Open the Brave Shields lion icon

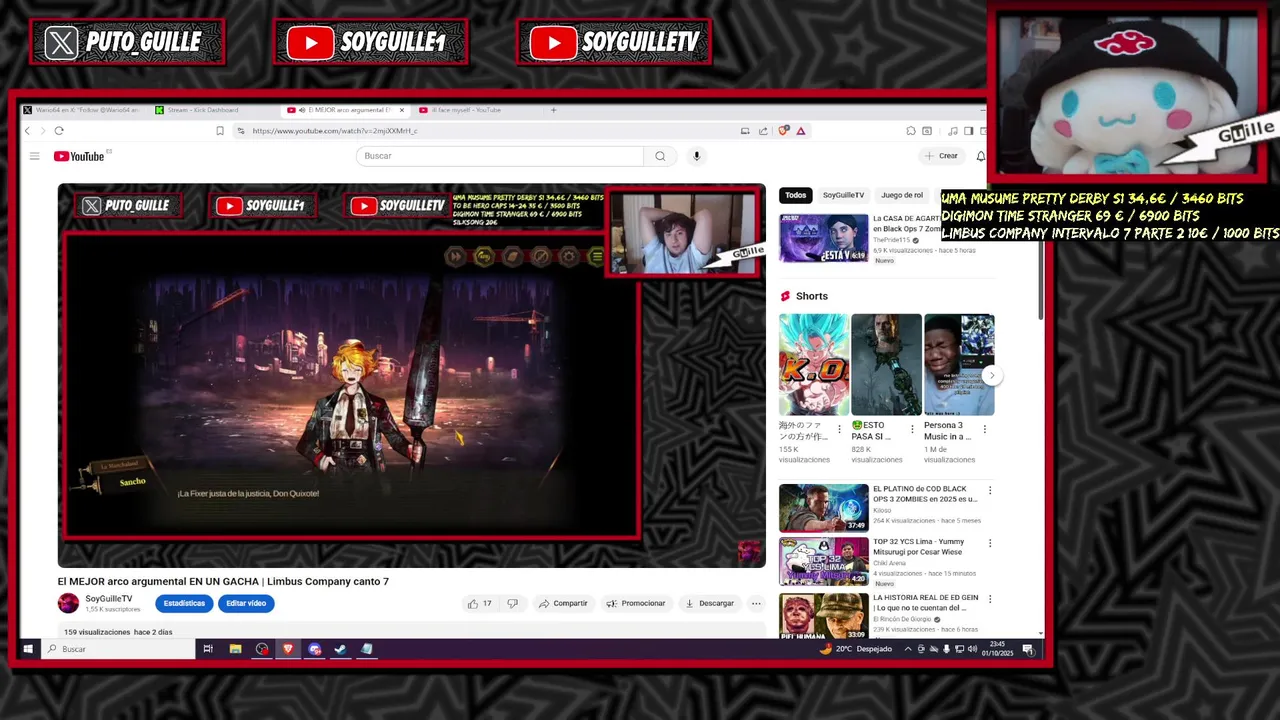click(x=784, y=131)
